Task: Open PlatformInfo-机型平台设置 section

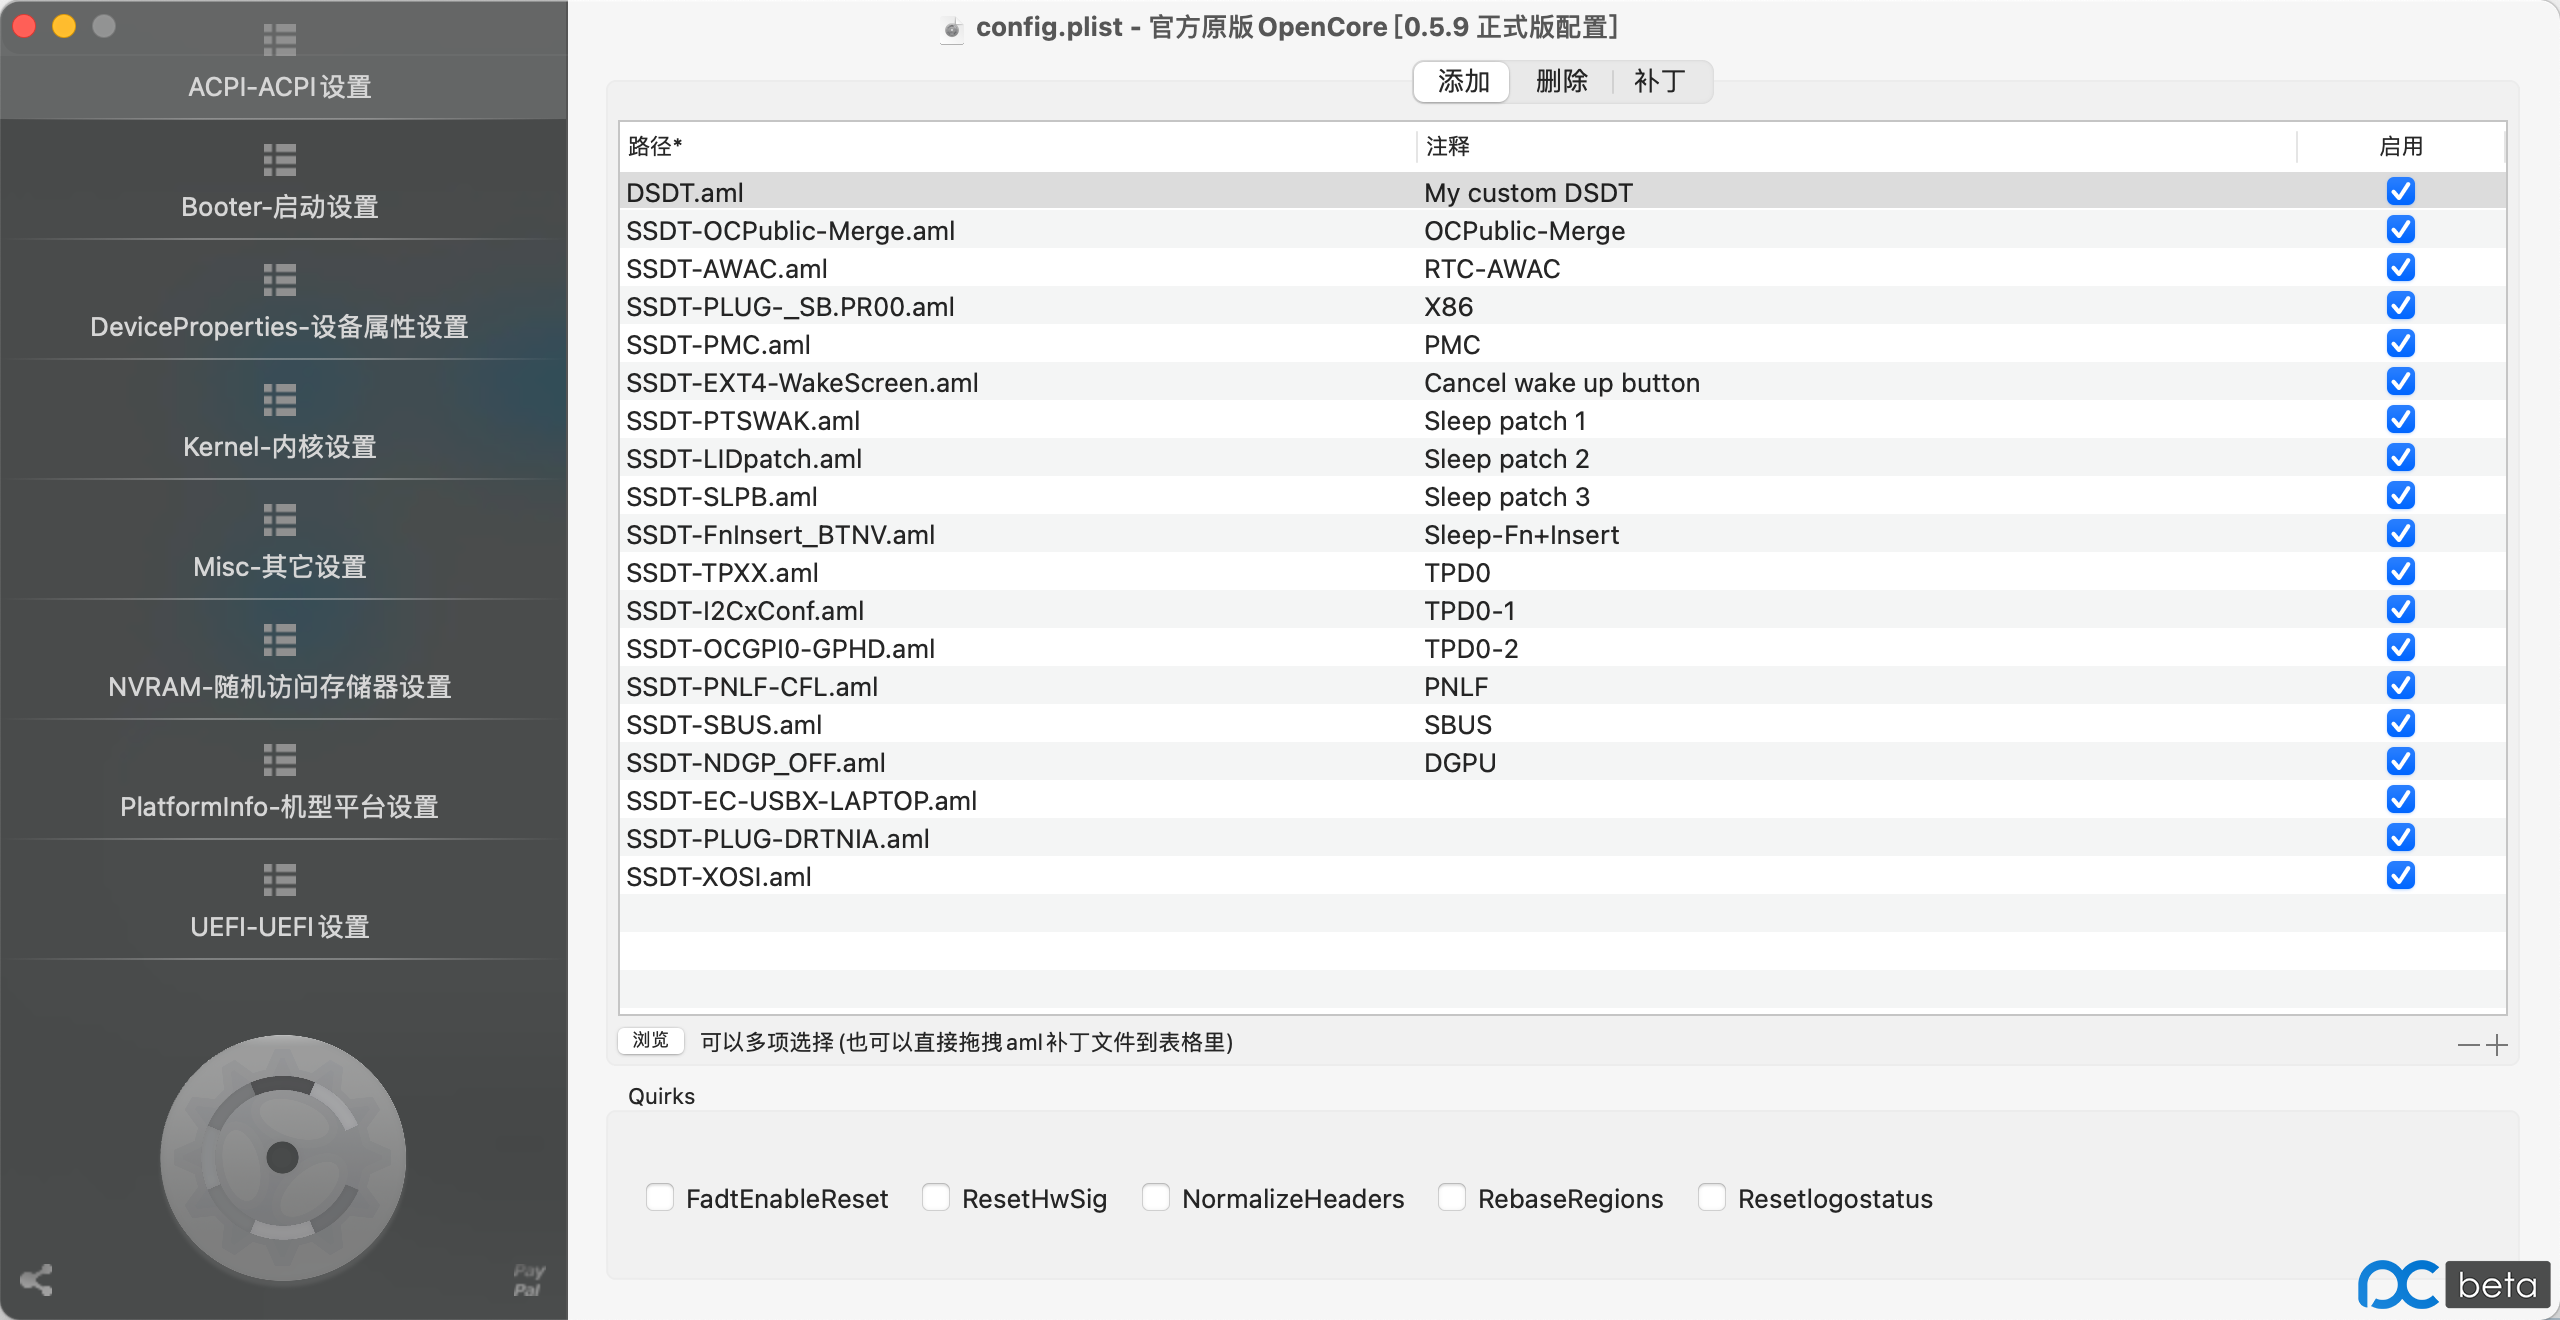Action: coord(280,782)
